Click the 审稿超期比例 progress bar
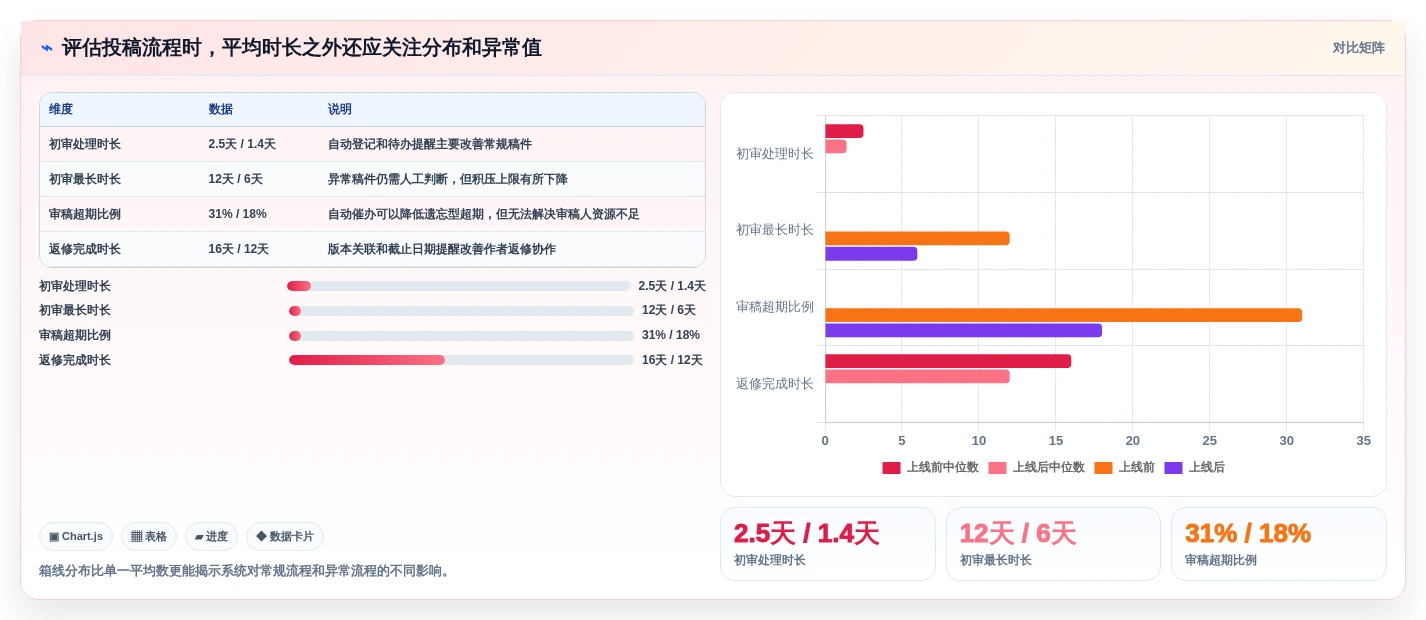 coord(461,336)
